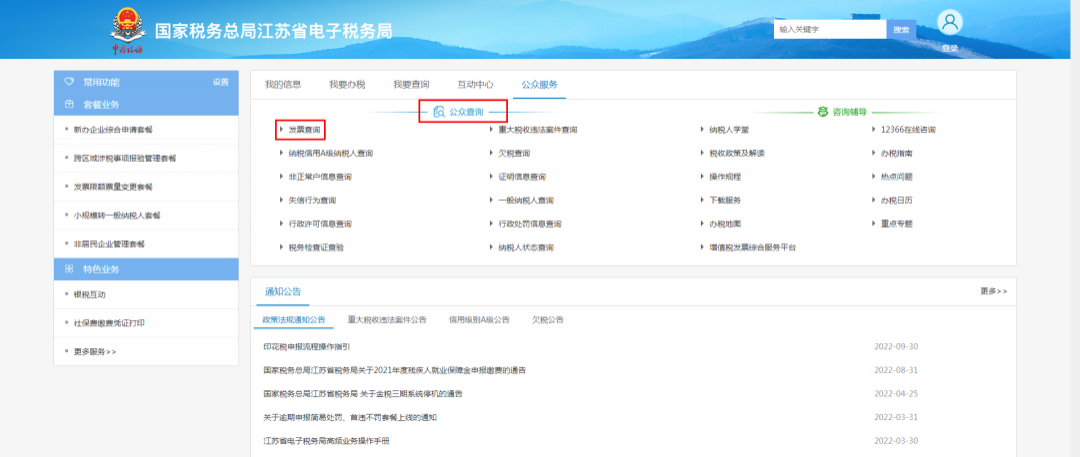Switch to the 我要查询 tab
The image size is (1080, 457).
point(411,85)
